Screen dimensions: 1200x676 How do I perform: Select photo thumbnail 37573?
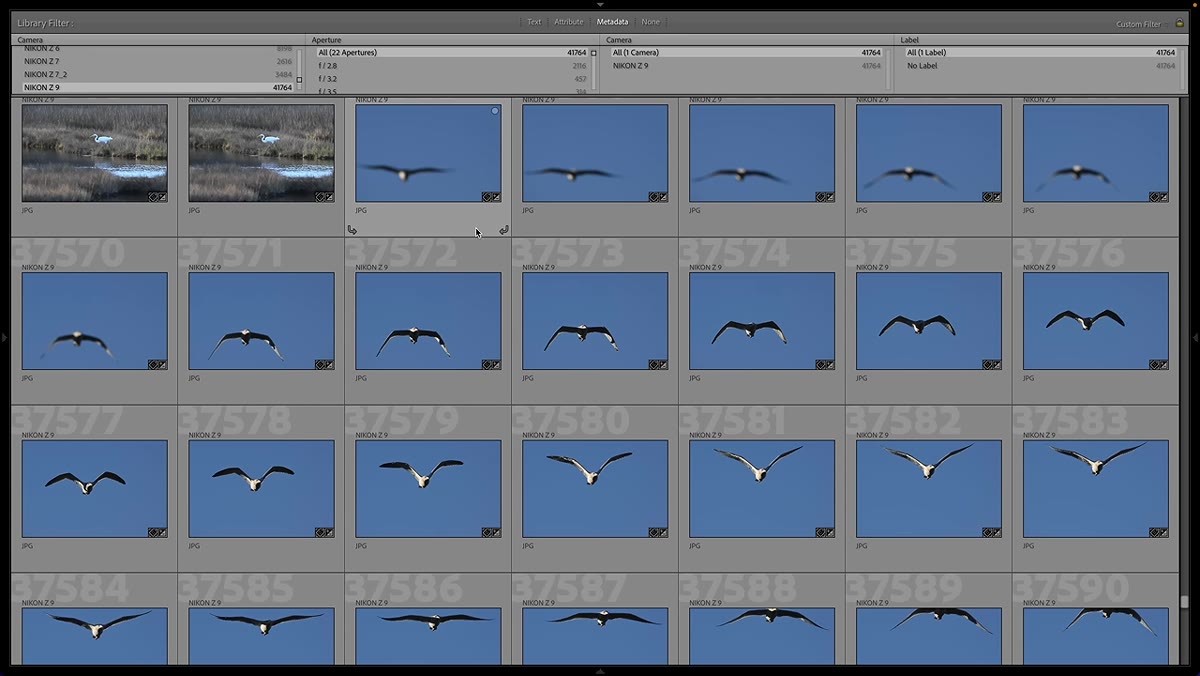coord(595,321)
